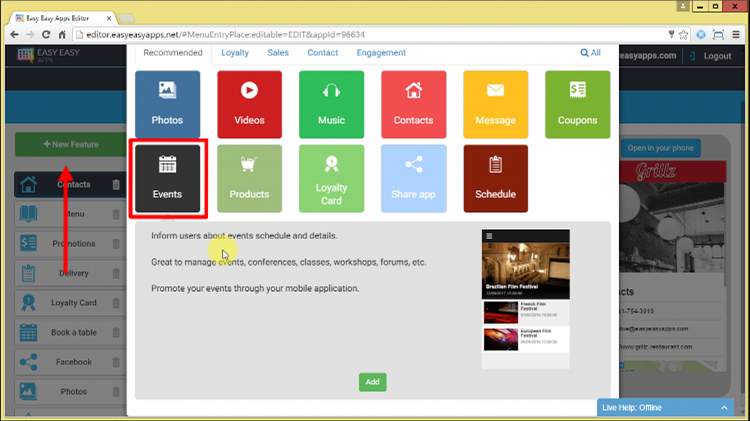This screenshot has width=750, height=421.
Task: Choose the Videos feature tile
Action: [x=249, y=104]
